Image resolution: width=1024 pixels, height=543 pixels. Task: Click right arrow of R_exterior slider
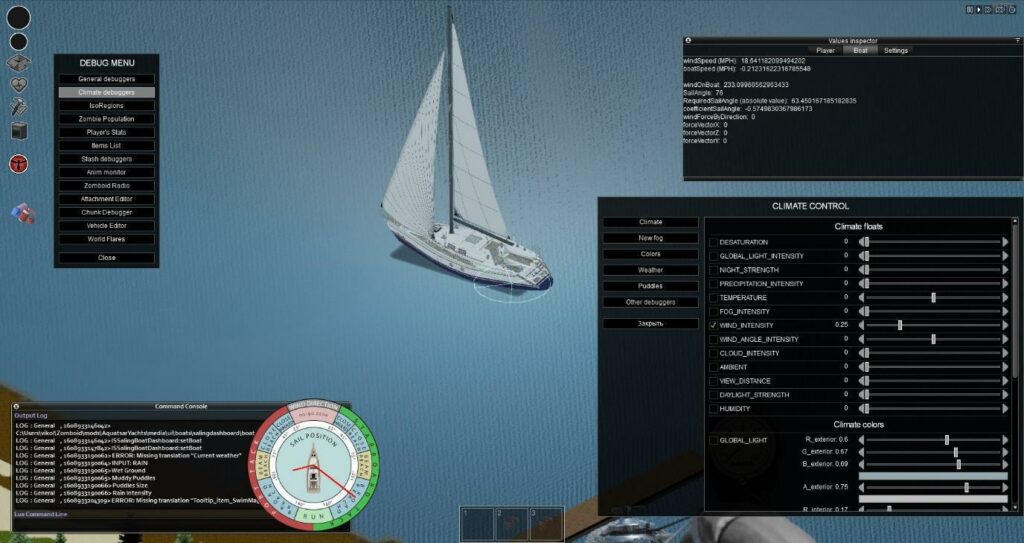[x=1005, y=440]
